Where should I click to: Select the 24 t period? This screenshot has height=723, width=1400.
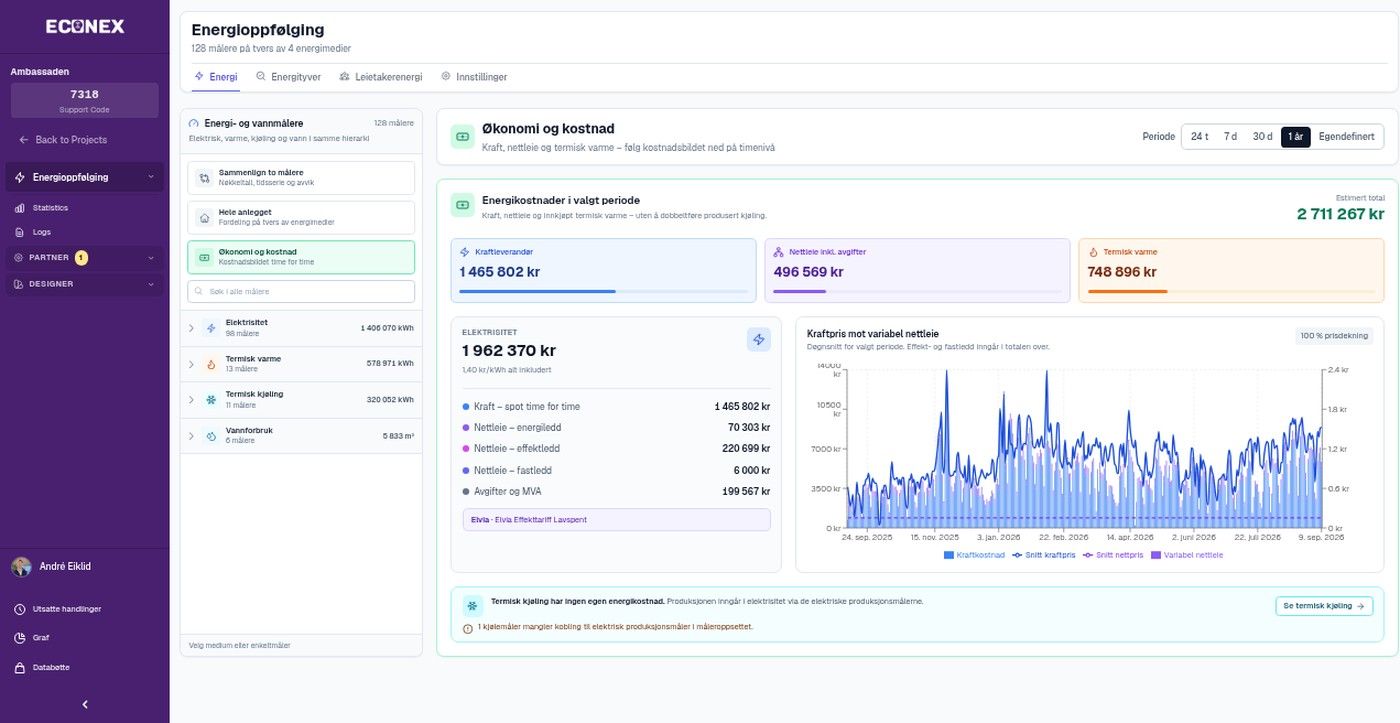(1199, 137)
